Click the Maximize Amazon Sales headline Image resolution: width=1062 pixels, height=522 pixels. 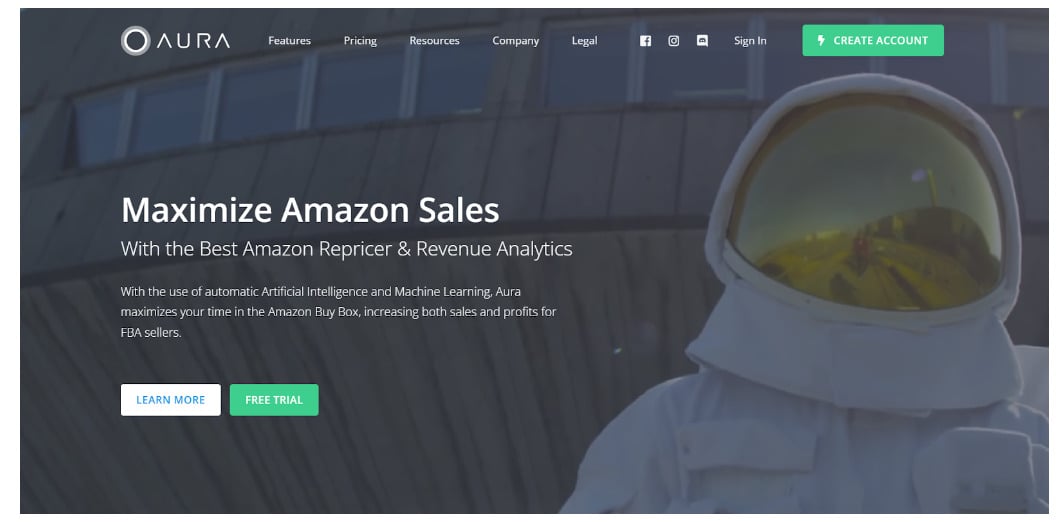310,210
